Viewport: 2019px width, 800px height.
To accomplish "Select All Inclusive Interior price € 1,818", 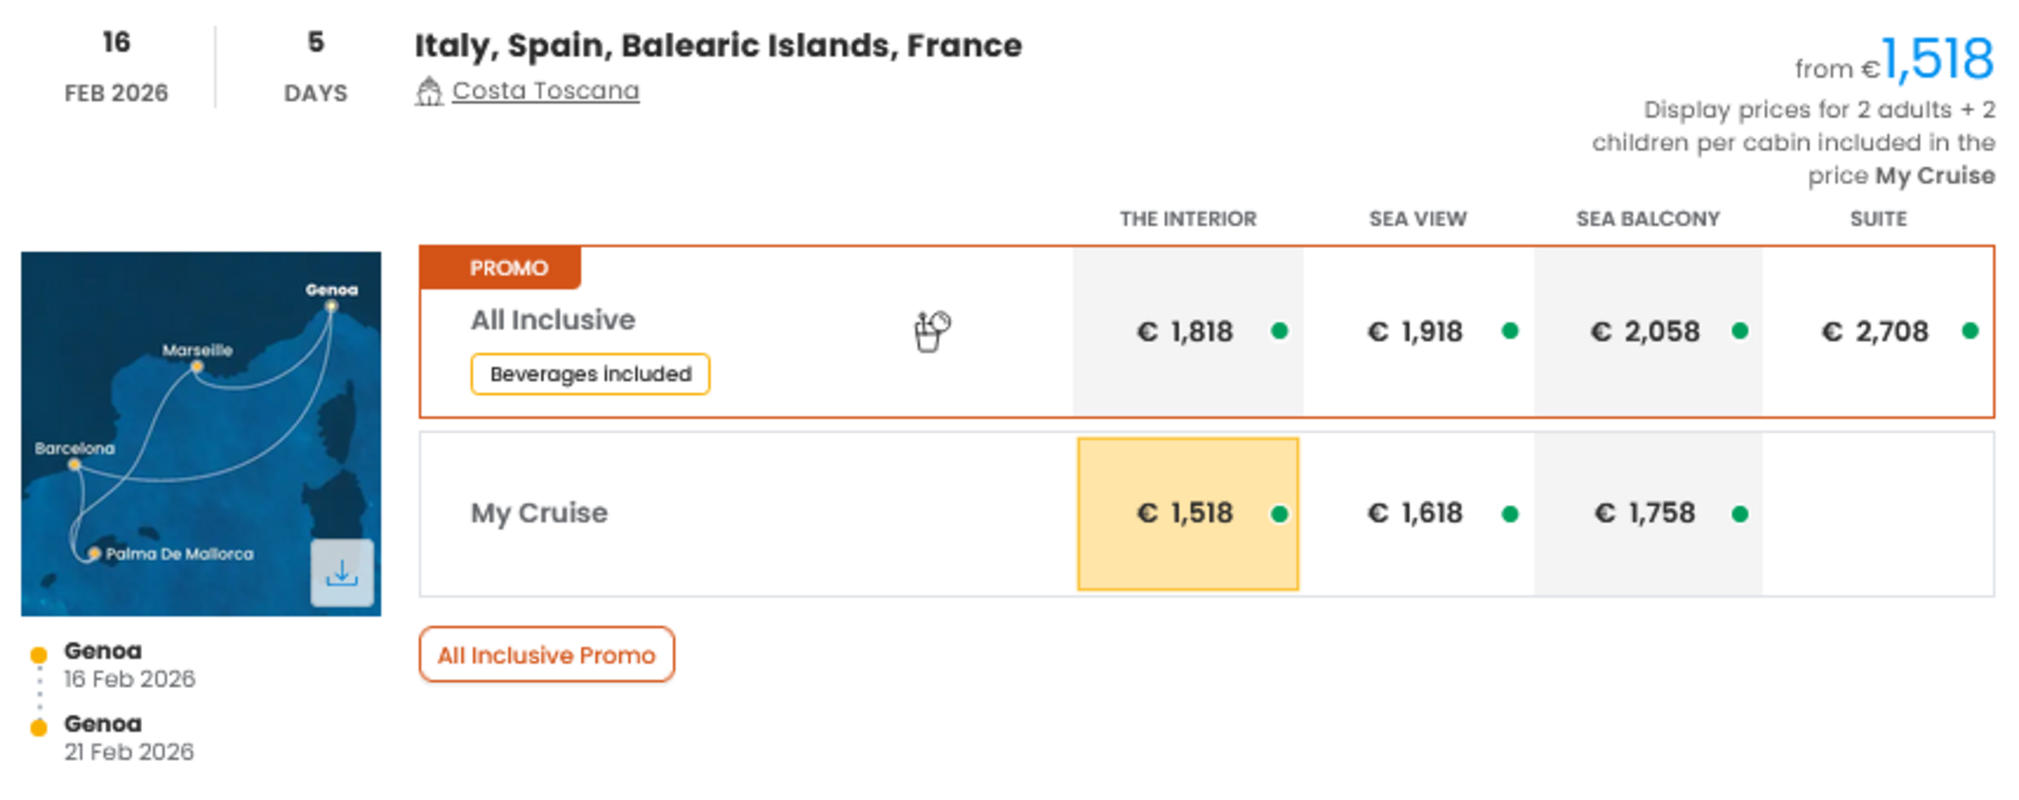I will [1187, 331].
